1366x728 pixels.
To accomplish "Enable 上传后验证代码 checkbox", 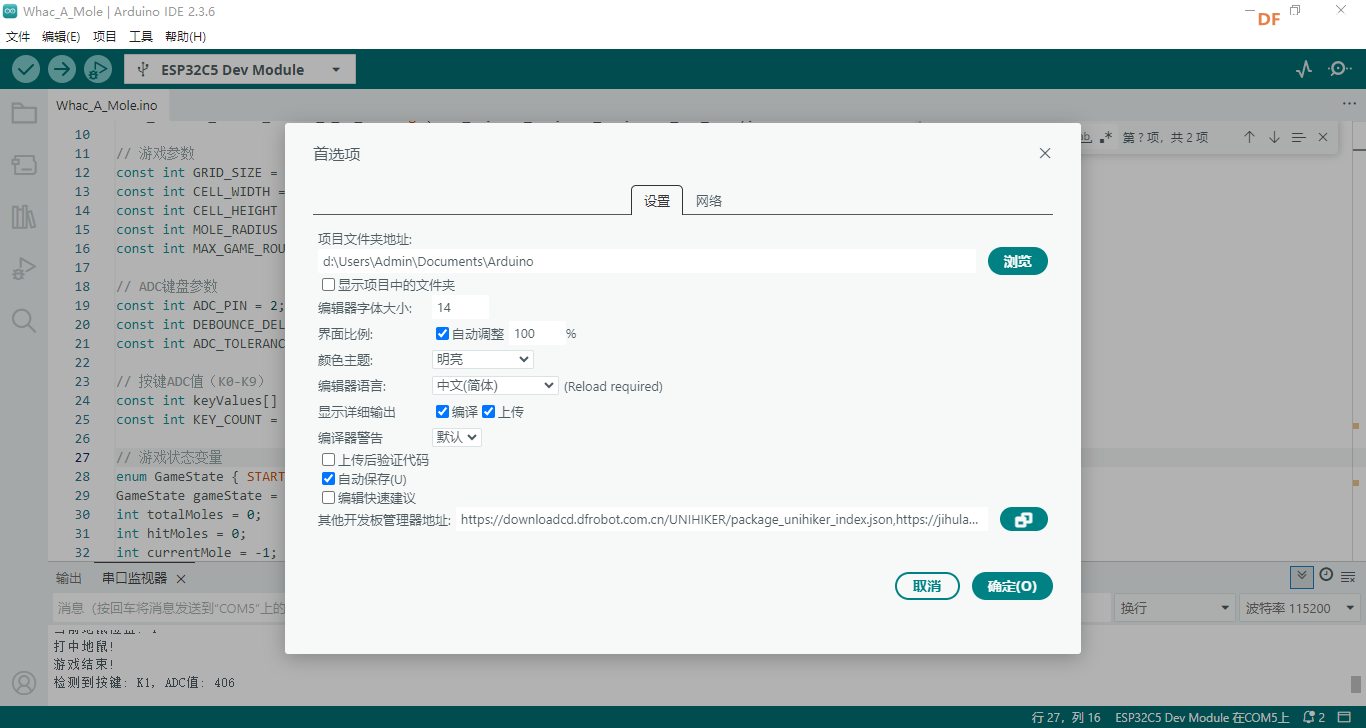I will click(329, 460).
